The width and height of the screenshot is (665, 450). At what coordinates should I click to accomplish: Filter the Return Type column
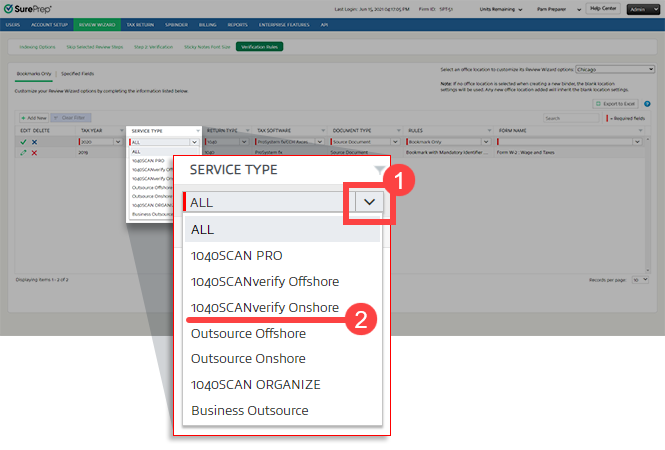click(x=248, y=131)
